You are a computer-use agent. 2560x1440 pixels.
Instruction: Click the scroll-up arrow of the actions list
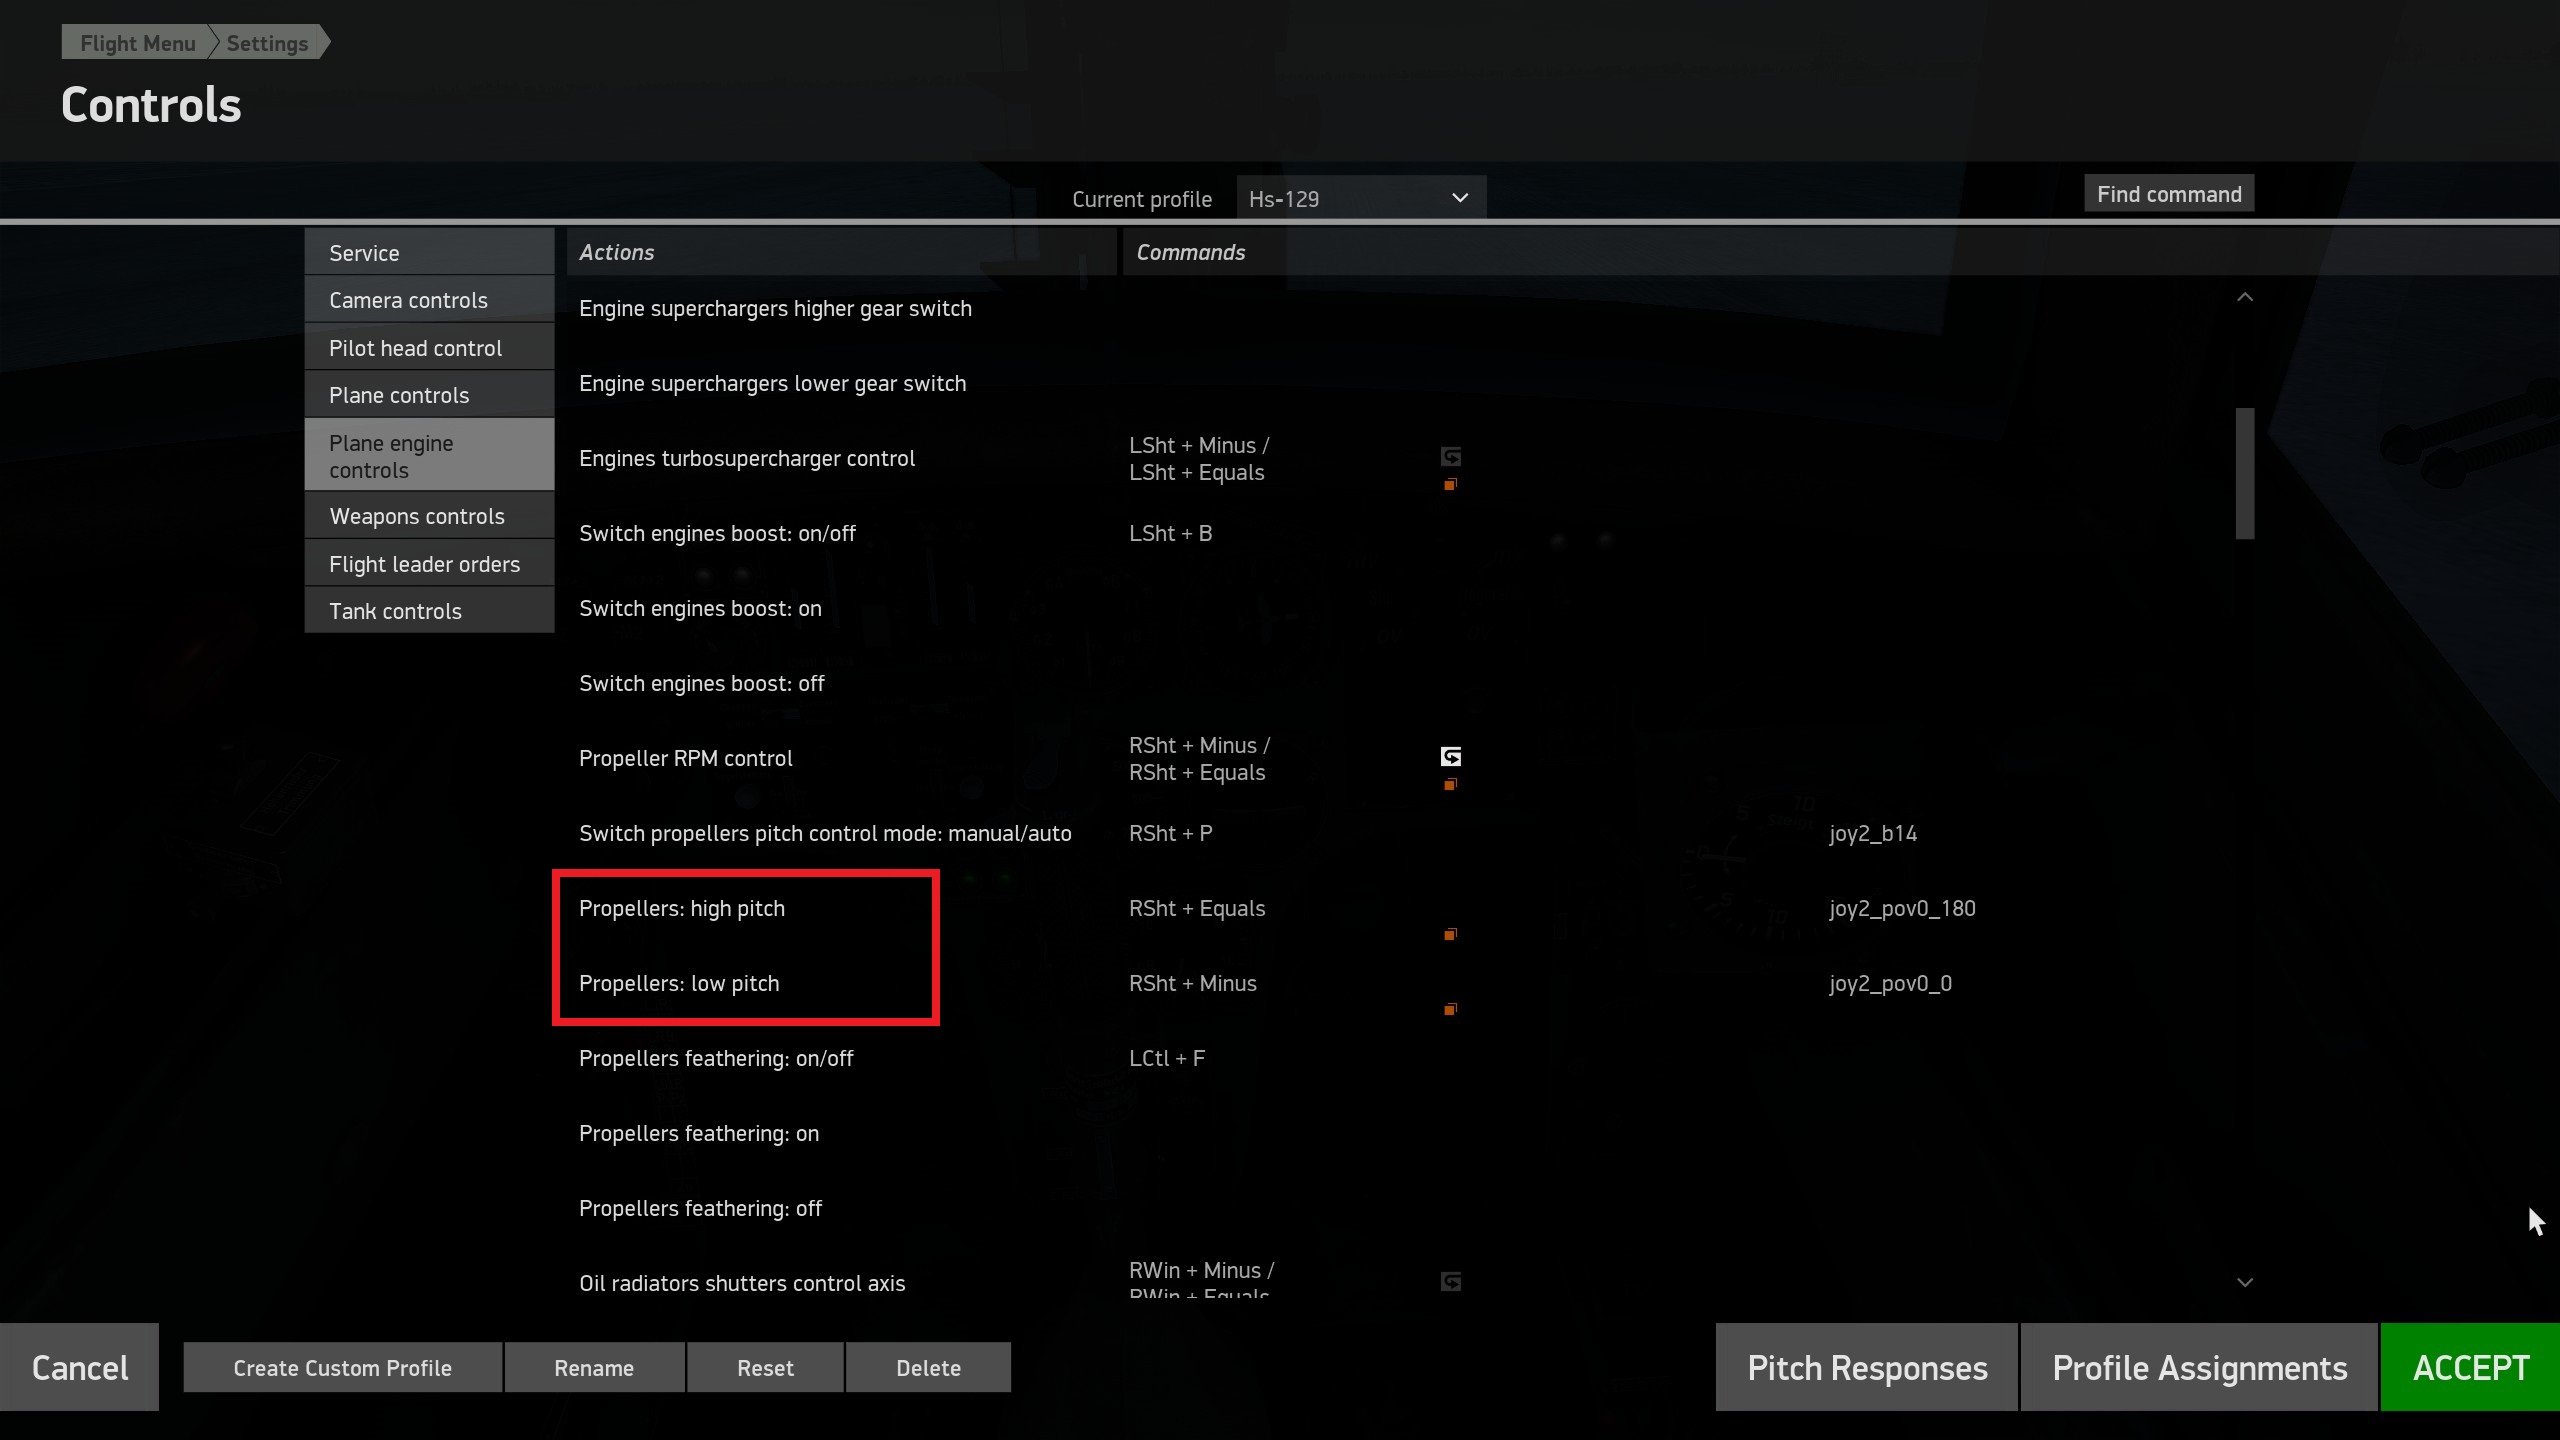coord(2244,297)
